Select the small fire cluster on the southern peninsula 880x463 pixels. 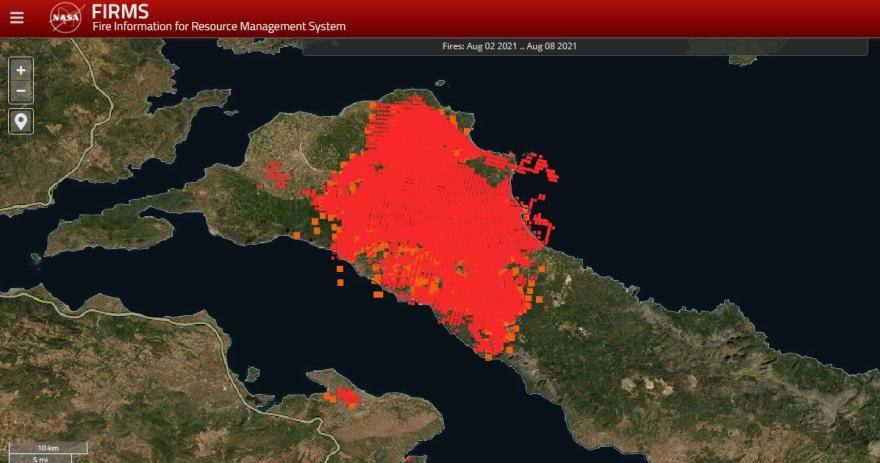point(346,398)
